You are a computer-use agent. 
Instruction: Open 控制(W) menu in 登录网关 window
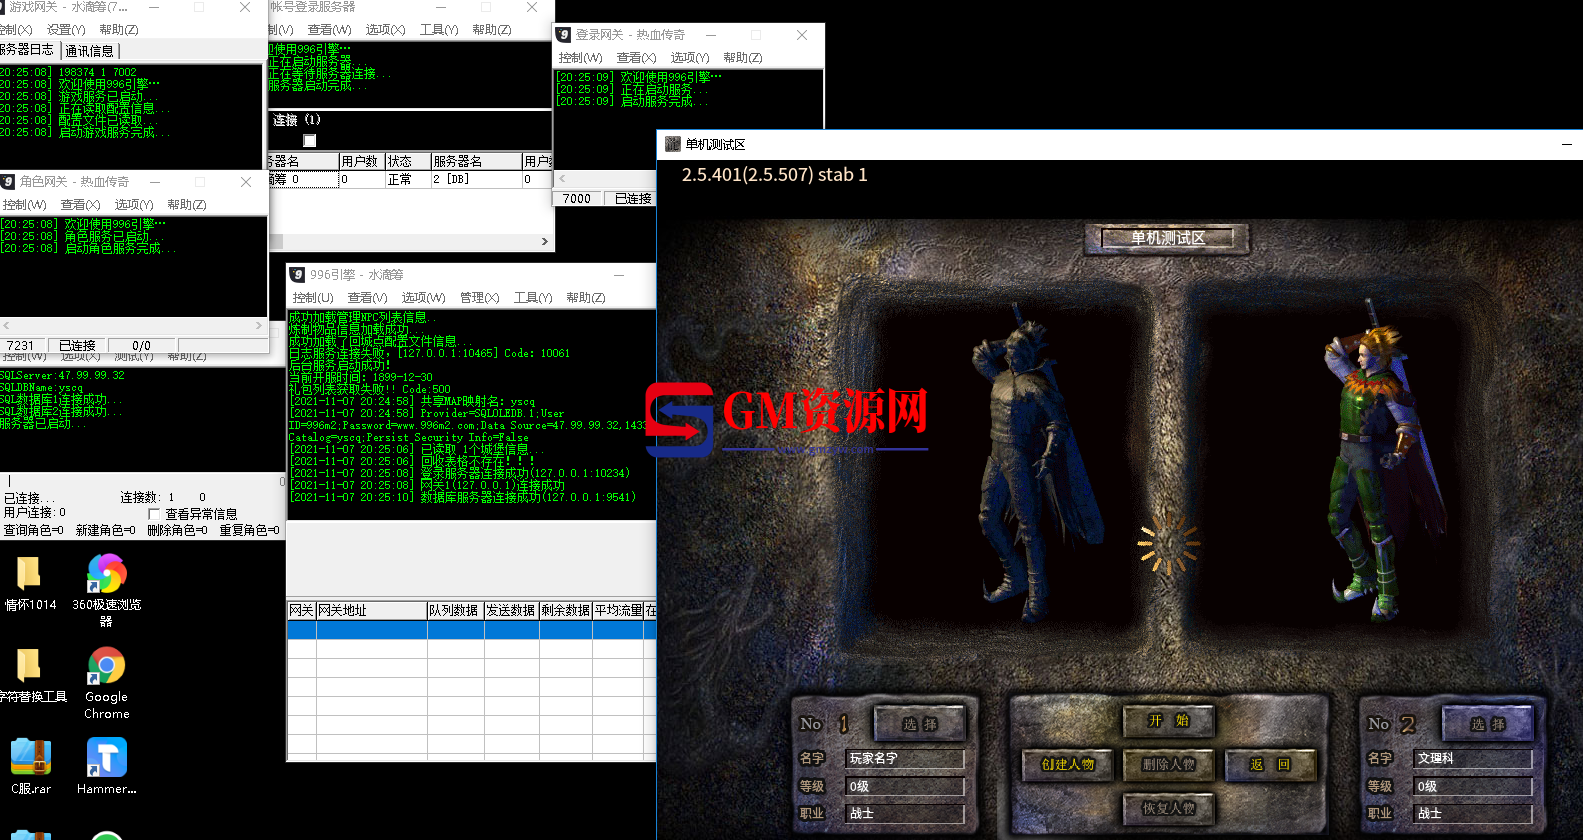[580, 57]
